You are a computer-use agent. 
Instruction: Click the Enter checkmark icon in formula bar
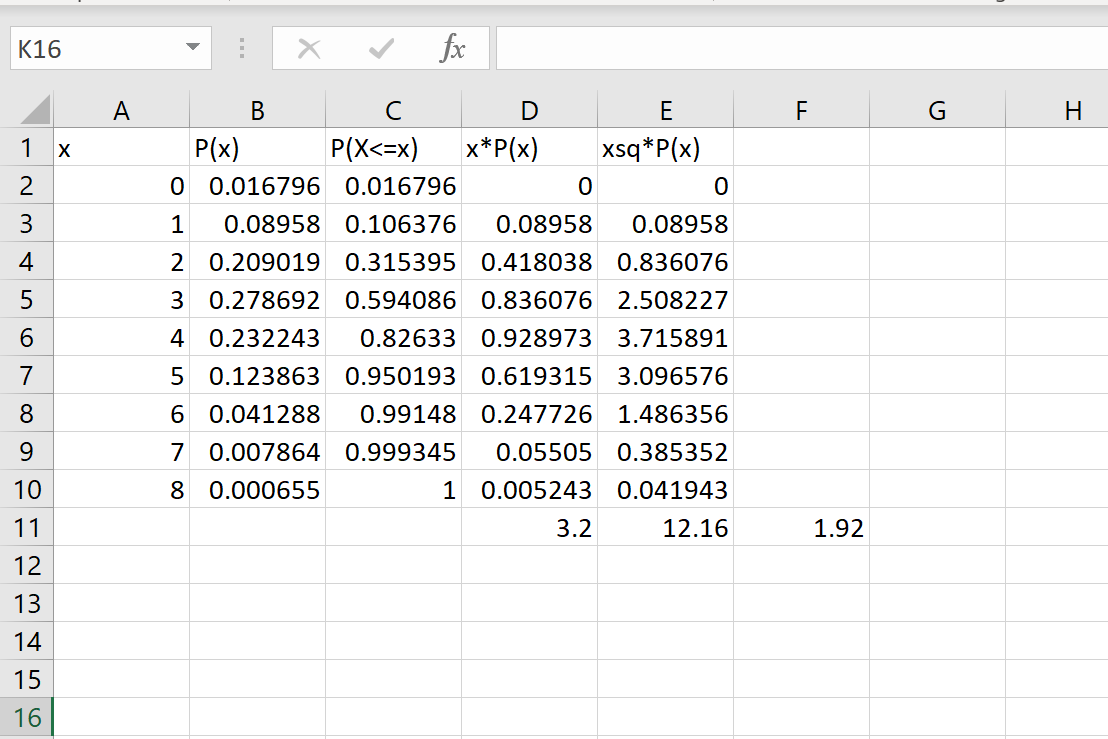[x=382, y=49]
